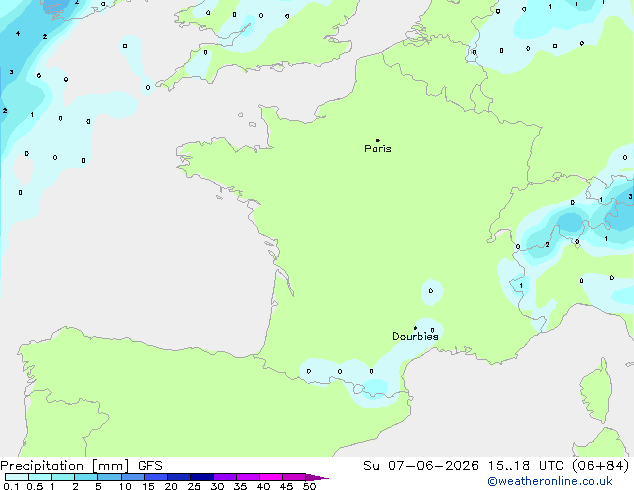Pick the 10–15 mm legend swatch
Image resolution: width=634 pixels, height=490 pixels.
[x=133, y=477]
